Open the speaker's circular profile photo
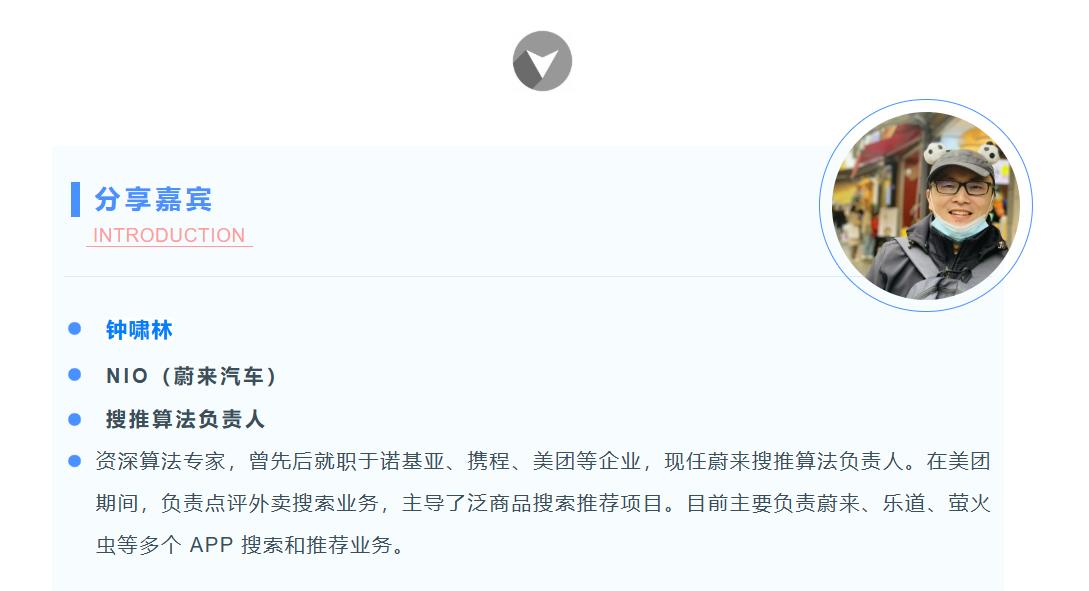1089x591 pixels. [925, 206]
